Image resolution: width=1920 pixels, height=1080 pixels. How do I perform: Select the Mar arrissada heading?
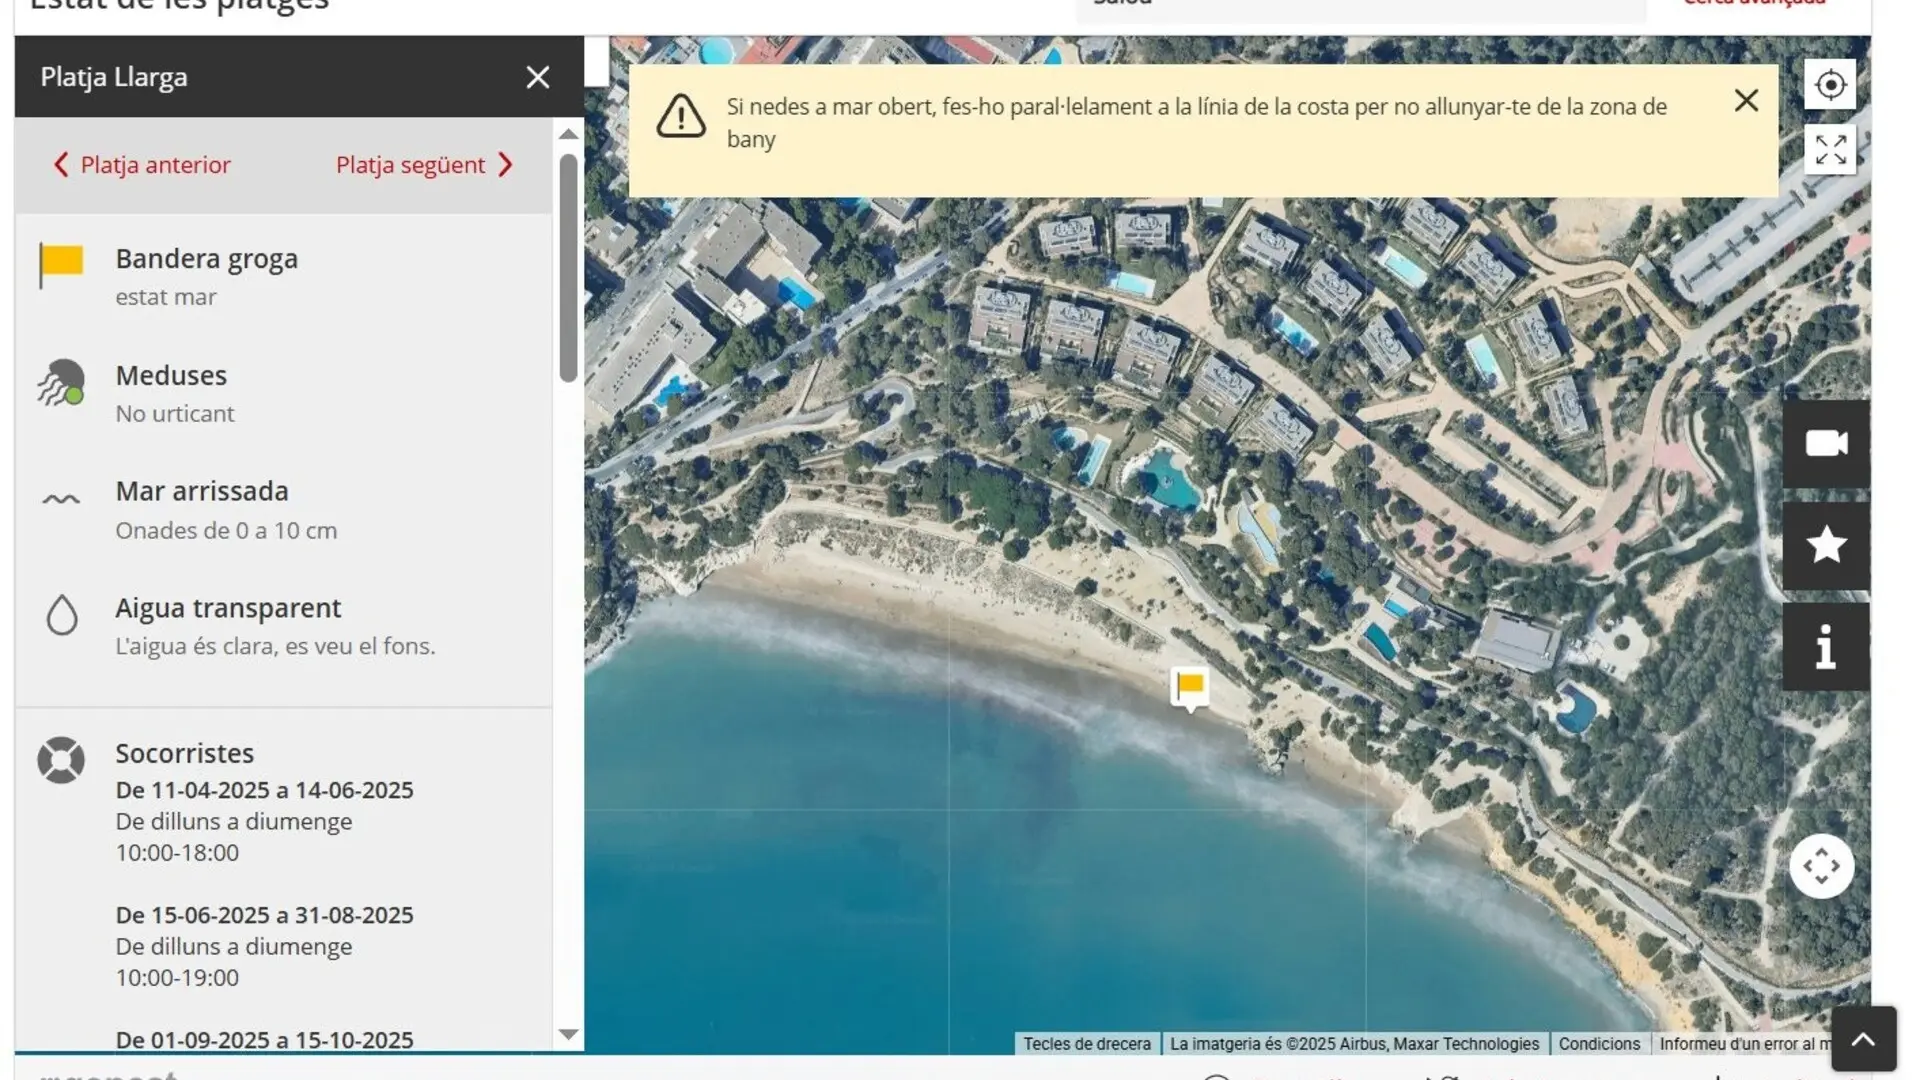tap(202, 491)
